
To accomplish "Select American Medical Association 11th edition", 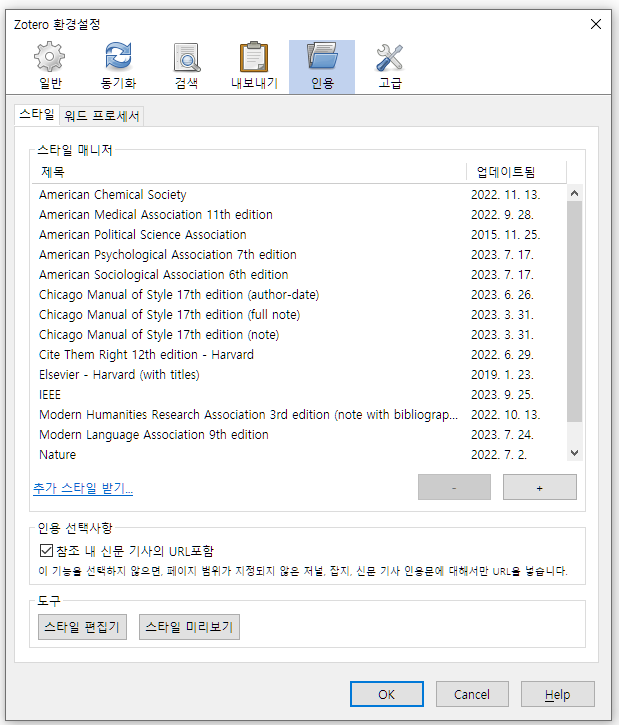I will click(x=299, y=215).
